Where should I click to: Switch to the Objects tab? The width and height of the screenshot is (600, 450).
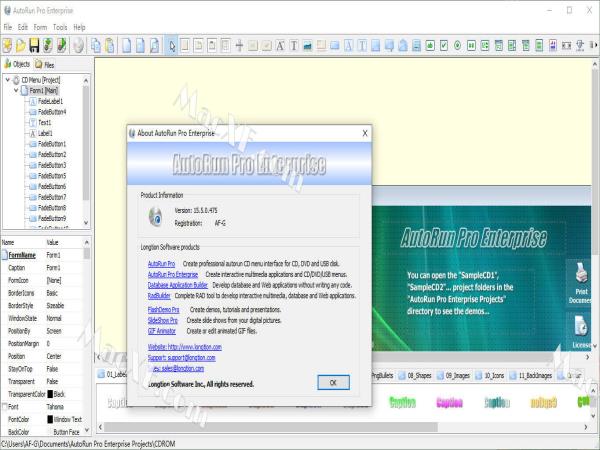[x=17, y=64]
